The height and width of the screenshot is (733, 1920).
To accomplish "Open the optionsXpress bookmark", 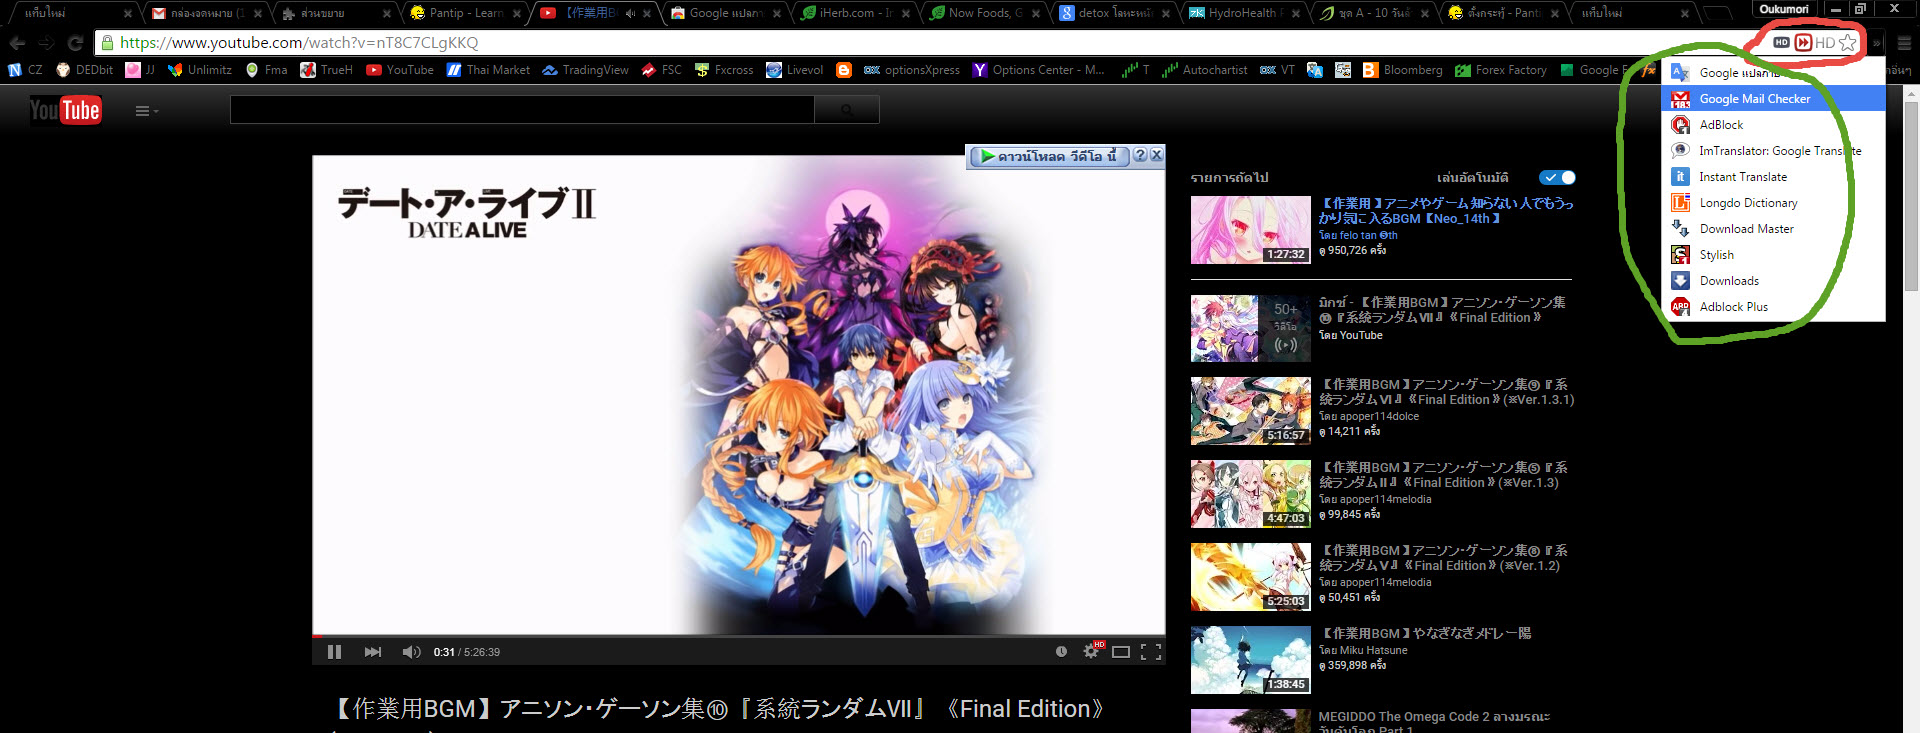I will (x=911, y=70).
